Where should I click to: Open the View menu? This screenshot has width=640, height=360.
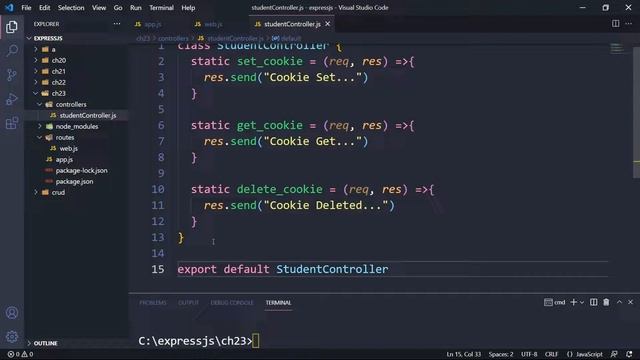[99, 8]
